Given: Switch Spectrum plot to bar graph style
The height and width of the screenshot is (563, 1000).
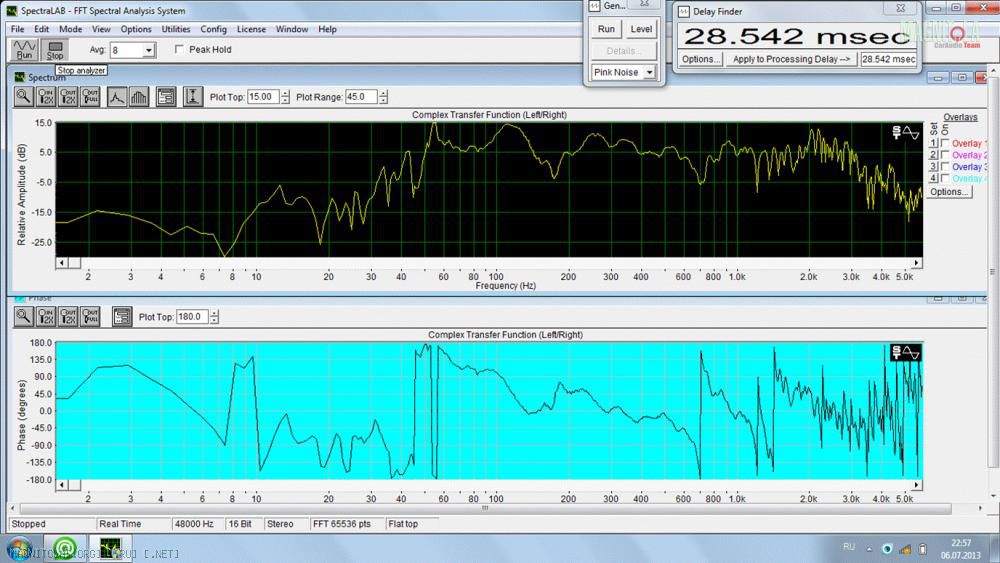Looking at the screenshot, I should tap(139, 97).
